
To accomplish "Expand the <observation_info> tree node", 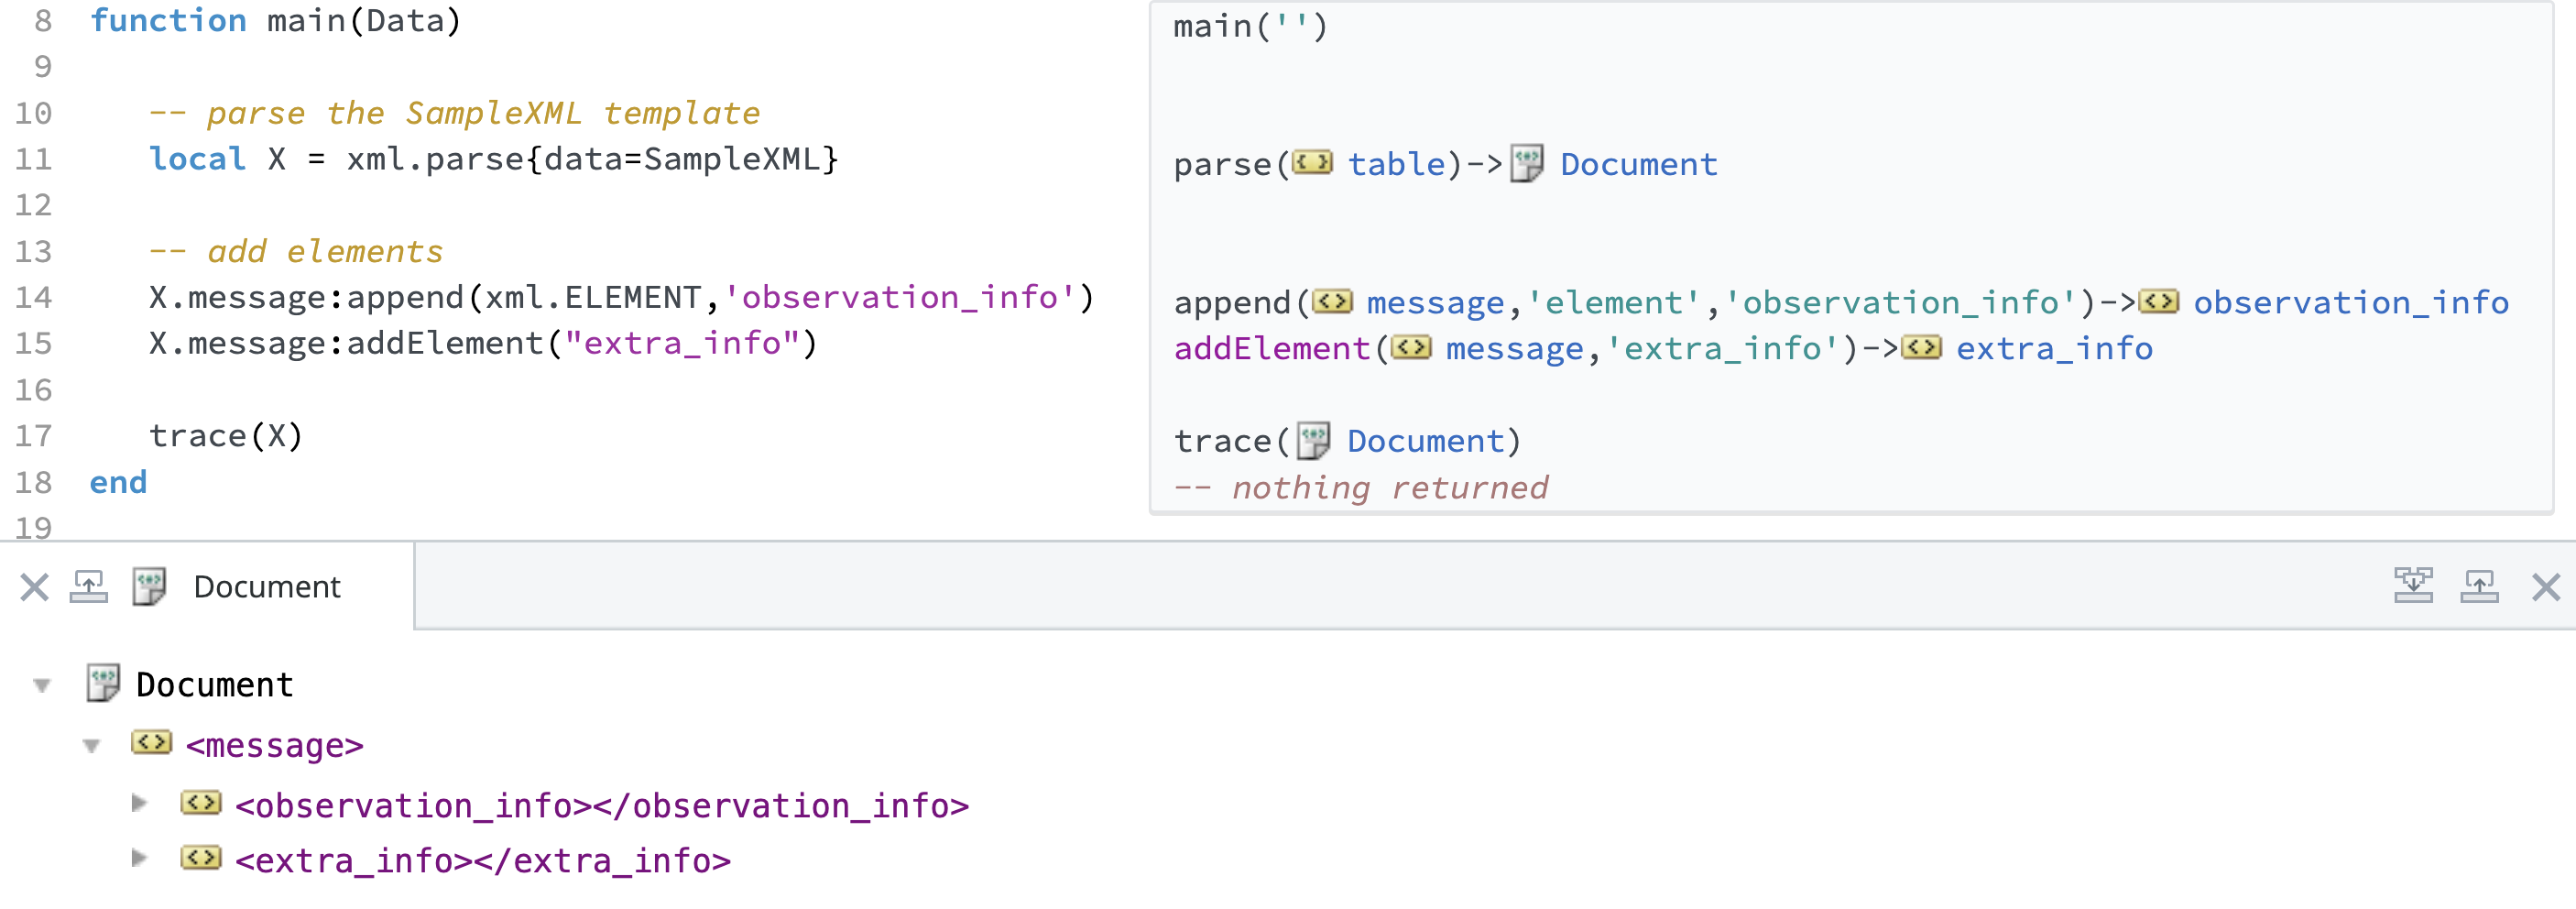I will 140,803.
